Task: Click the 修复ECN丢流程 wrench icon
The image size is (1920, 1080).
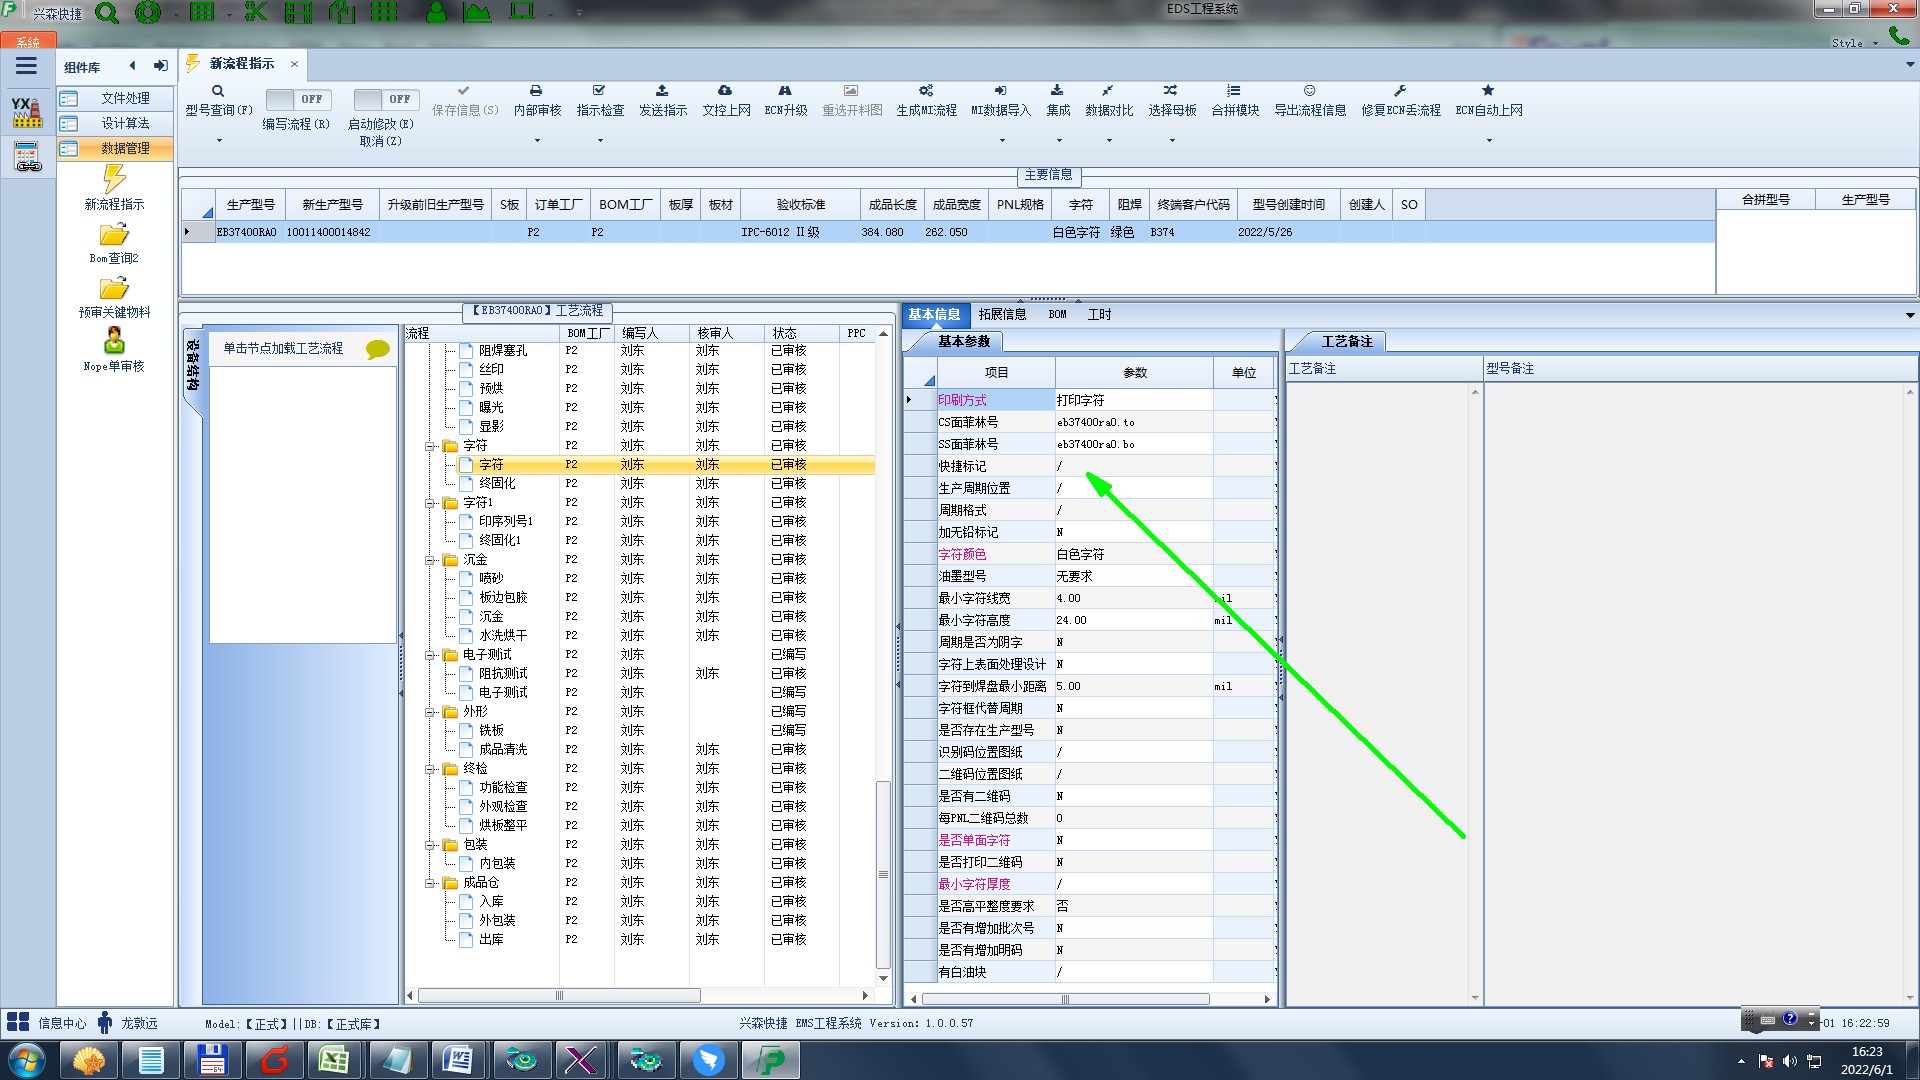Action: (x=1400, y=91)
